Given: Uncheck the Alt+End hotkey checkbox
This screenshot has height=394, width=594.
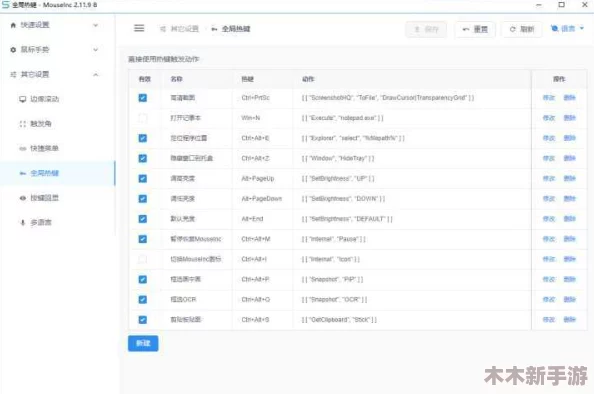Looking at the screenshot, I should pyautogui.click(x=142, y=219).
